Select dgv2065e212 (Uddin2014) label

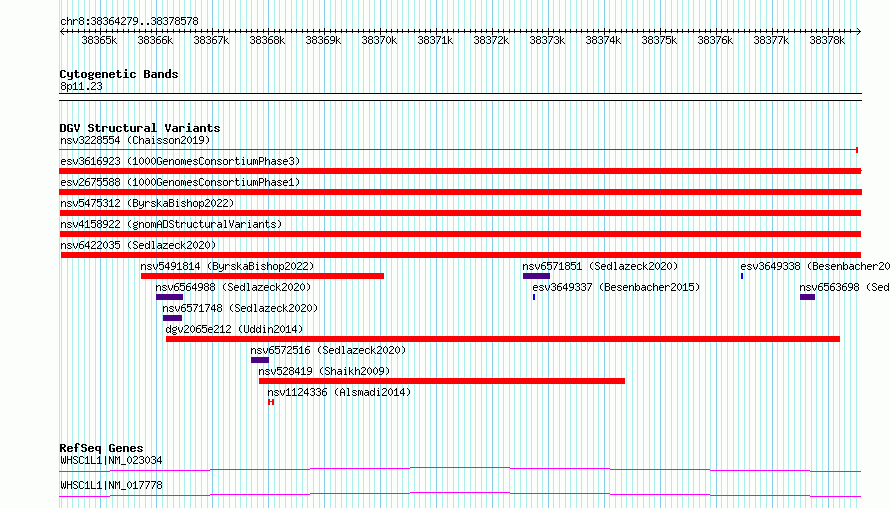[x=234, y=329]
